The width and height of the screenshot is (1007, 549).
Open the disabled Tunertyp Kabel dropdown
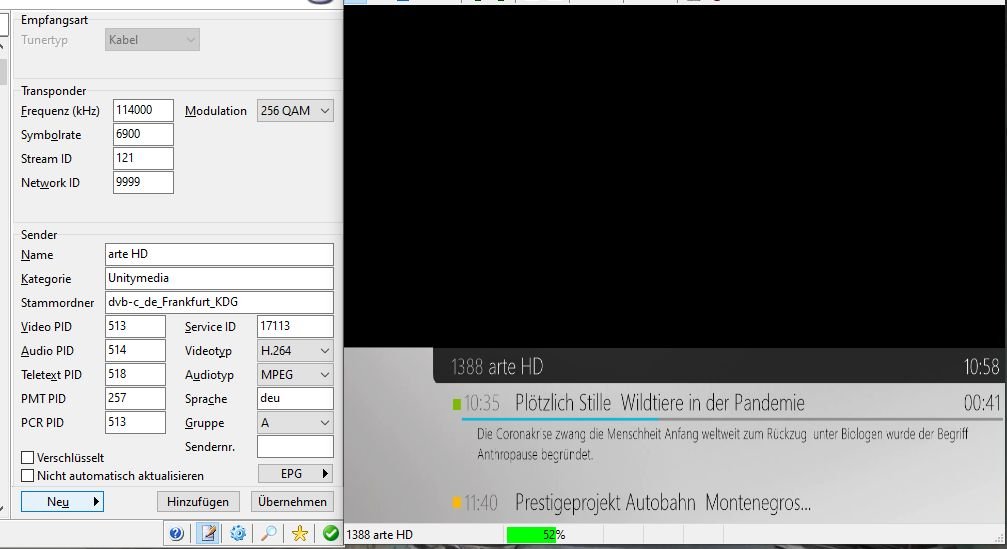[152, 40]
